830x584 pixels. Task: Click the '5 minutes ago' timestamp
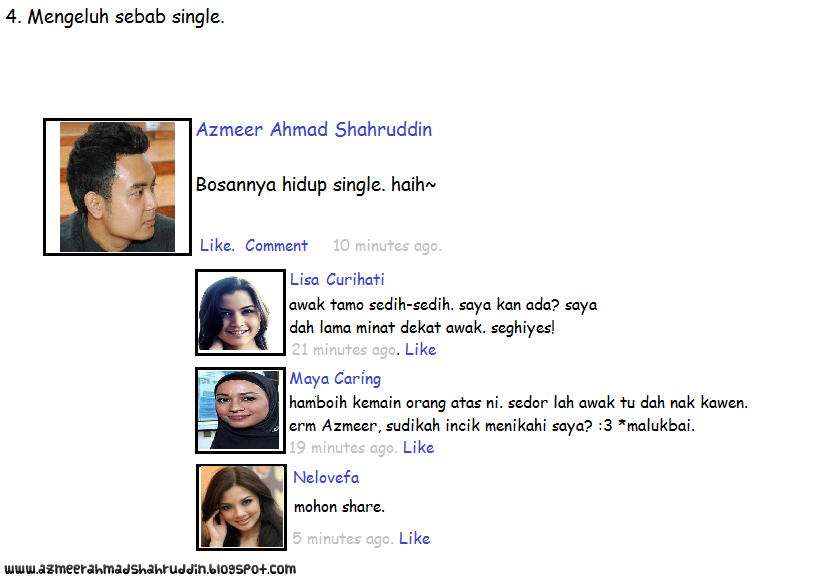click(342, 538)
